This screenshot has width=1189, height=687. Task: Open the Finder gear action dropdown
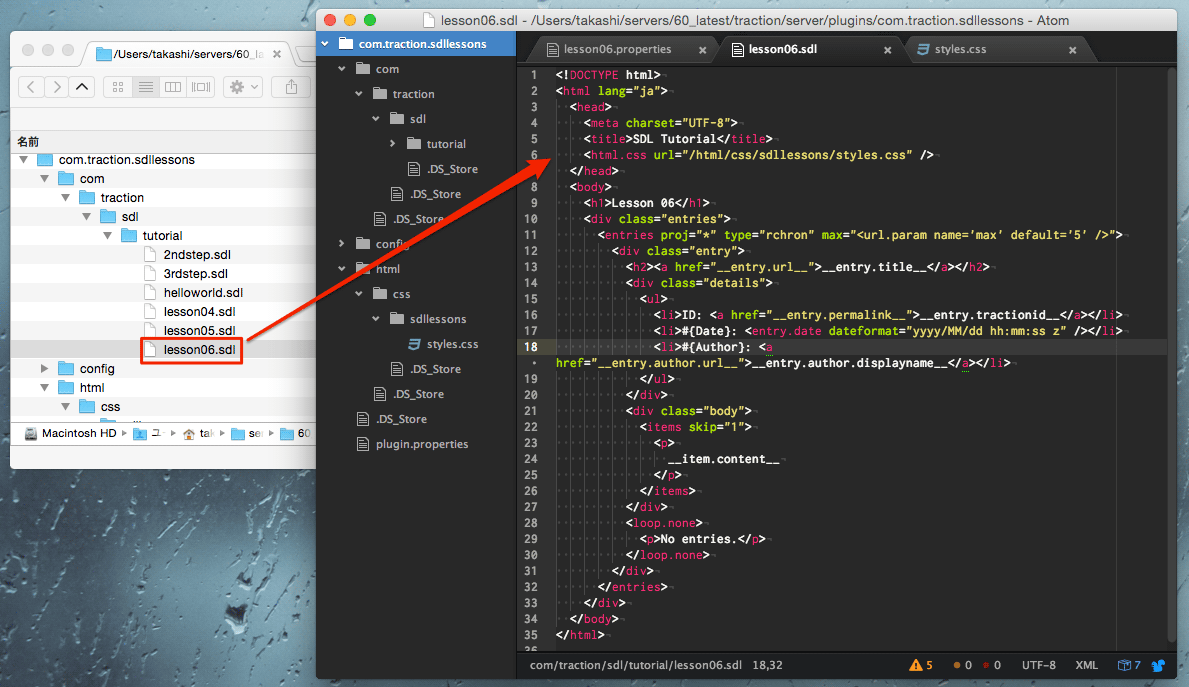[243, 87]
